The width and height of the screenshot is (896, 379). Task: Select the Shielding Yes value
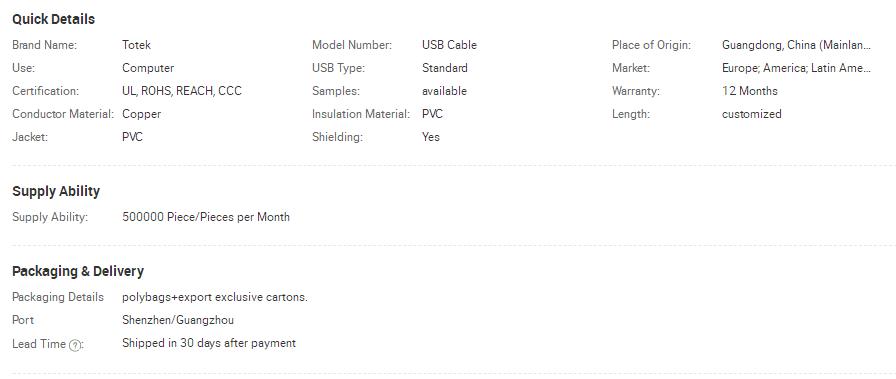tap(431, 137)
